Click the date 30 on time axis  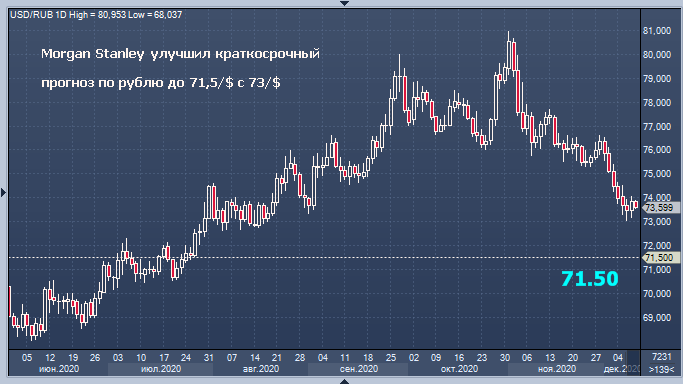[504, 358]
